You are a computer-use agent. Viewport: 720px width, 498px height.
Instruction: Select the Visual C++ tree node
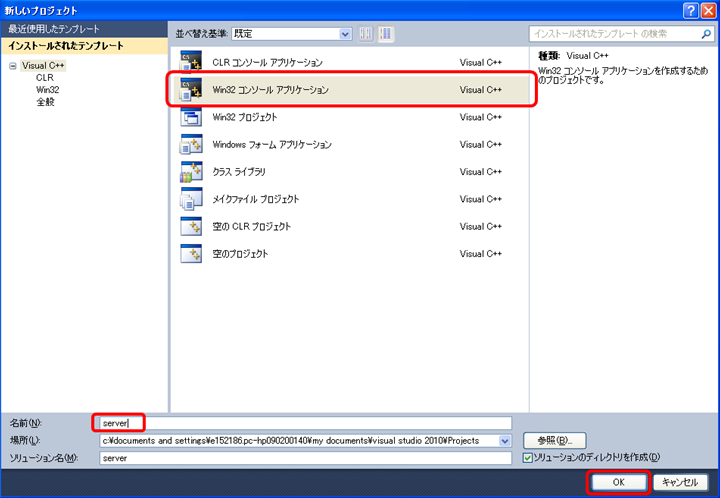[43, 66]
